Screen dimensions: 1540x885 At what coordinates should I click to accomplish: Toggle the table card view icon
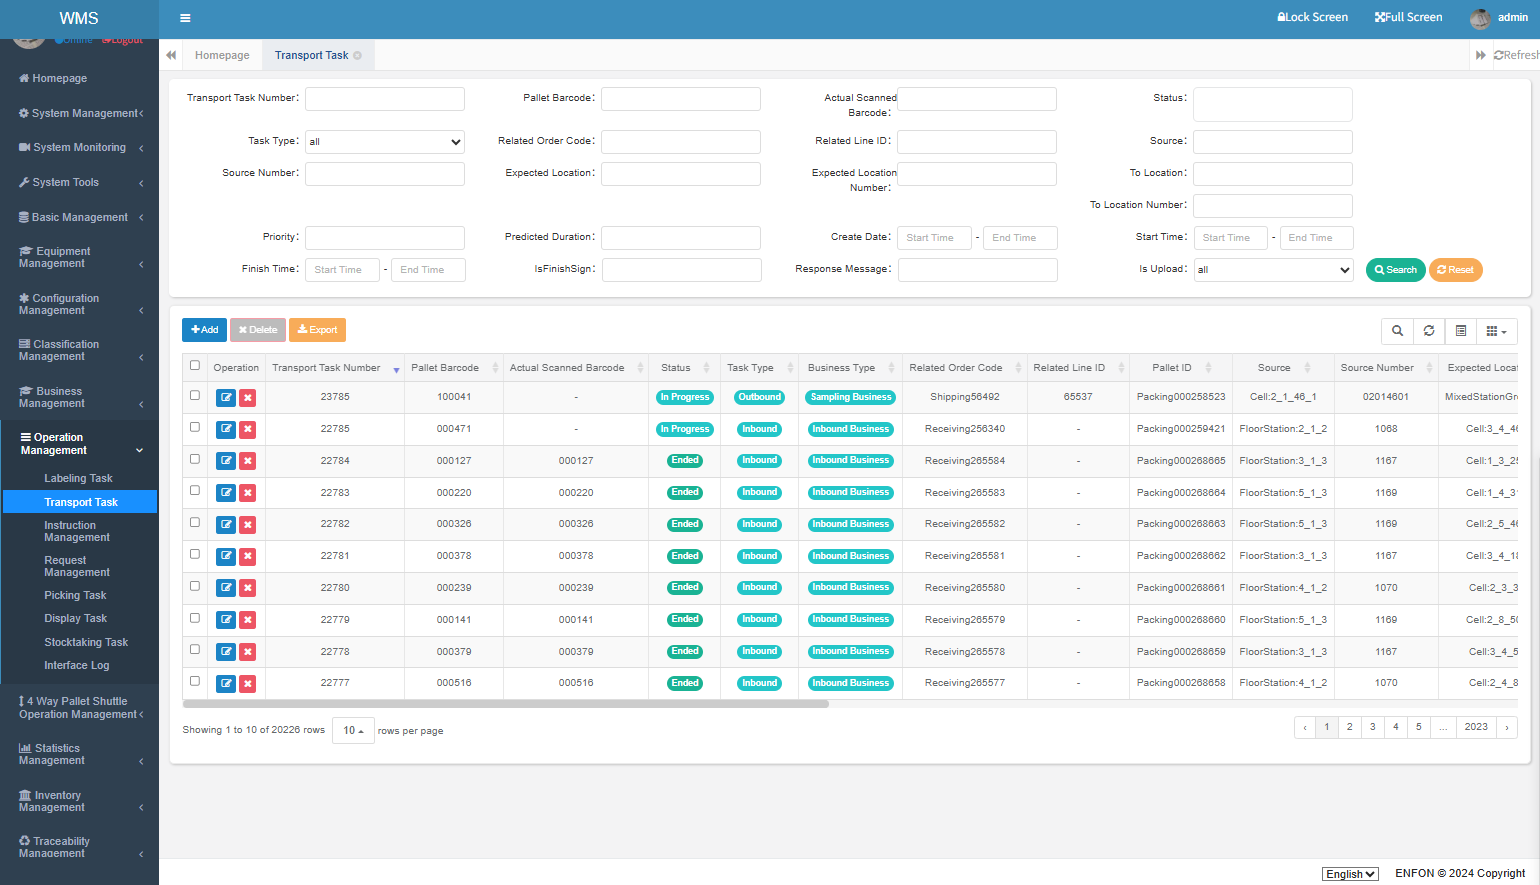point(1461,331)
